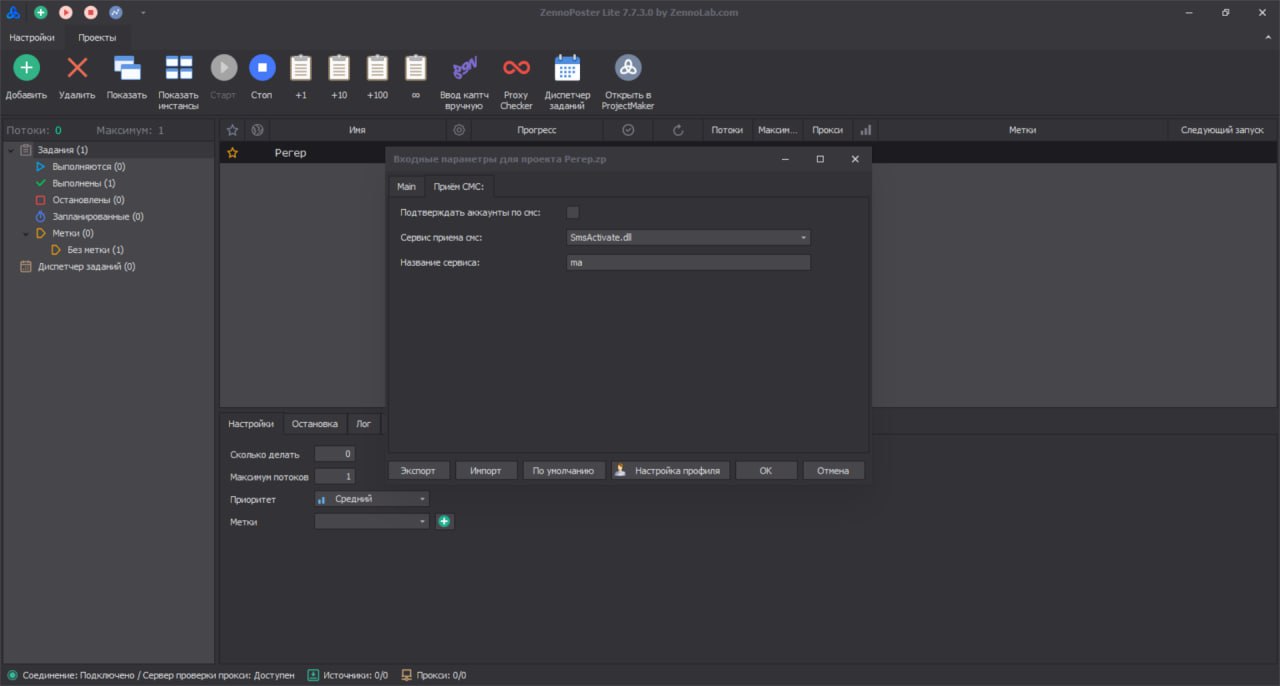Click the Имя column header
The image size is (1280, 686).
point(357,130)
